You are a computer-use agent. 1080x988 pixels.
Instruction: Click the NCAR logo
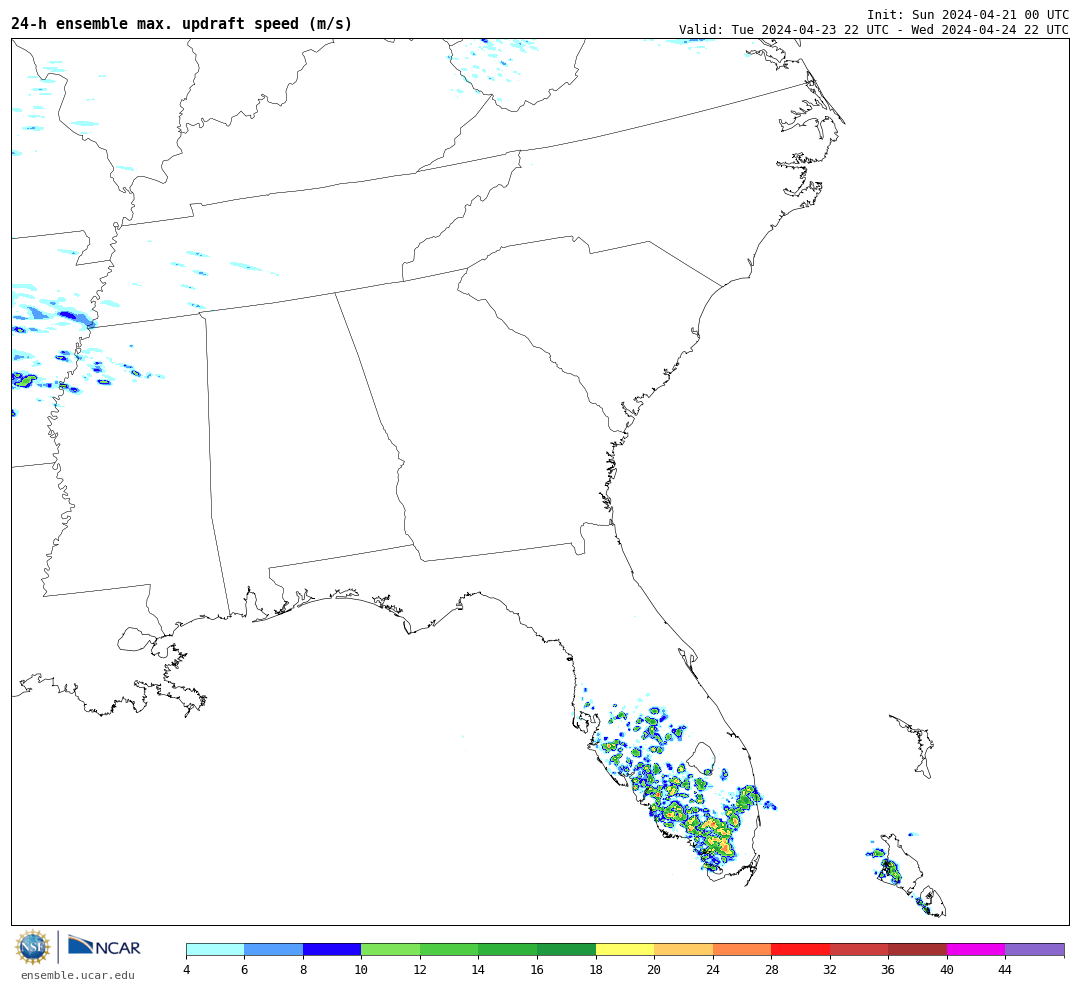(104, 946)
